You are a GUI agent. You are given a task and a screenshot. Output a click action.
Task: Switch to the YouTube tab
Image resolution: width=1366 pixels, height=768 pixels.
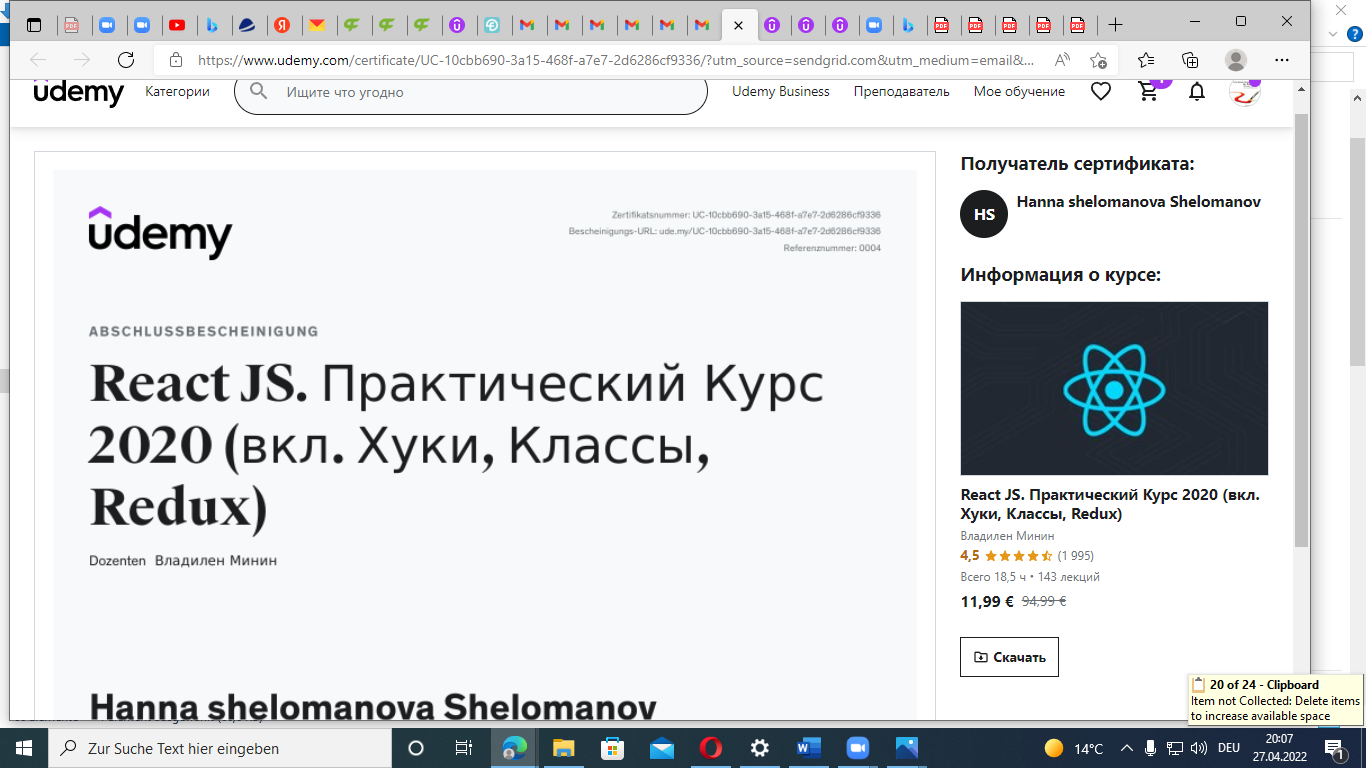176,25
